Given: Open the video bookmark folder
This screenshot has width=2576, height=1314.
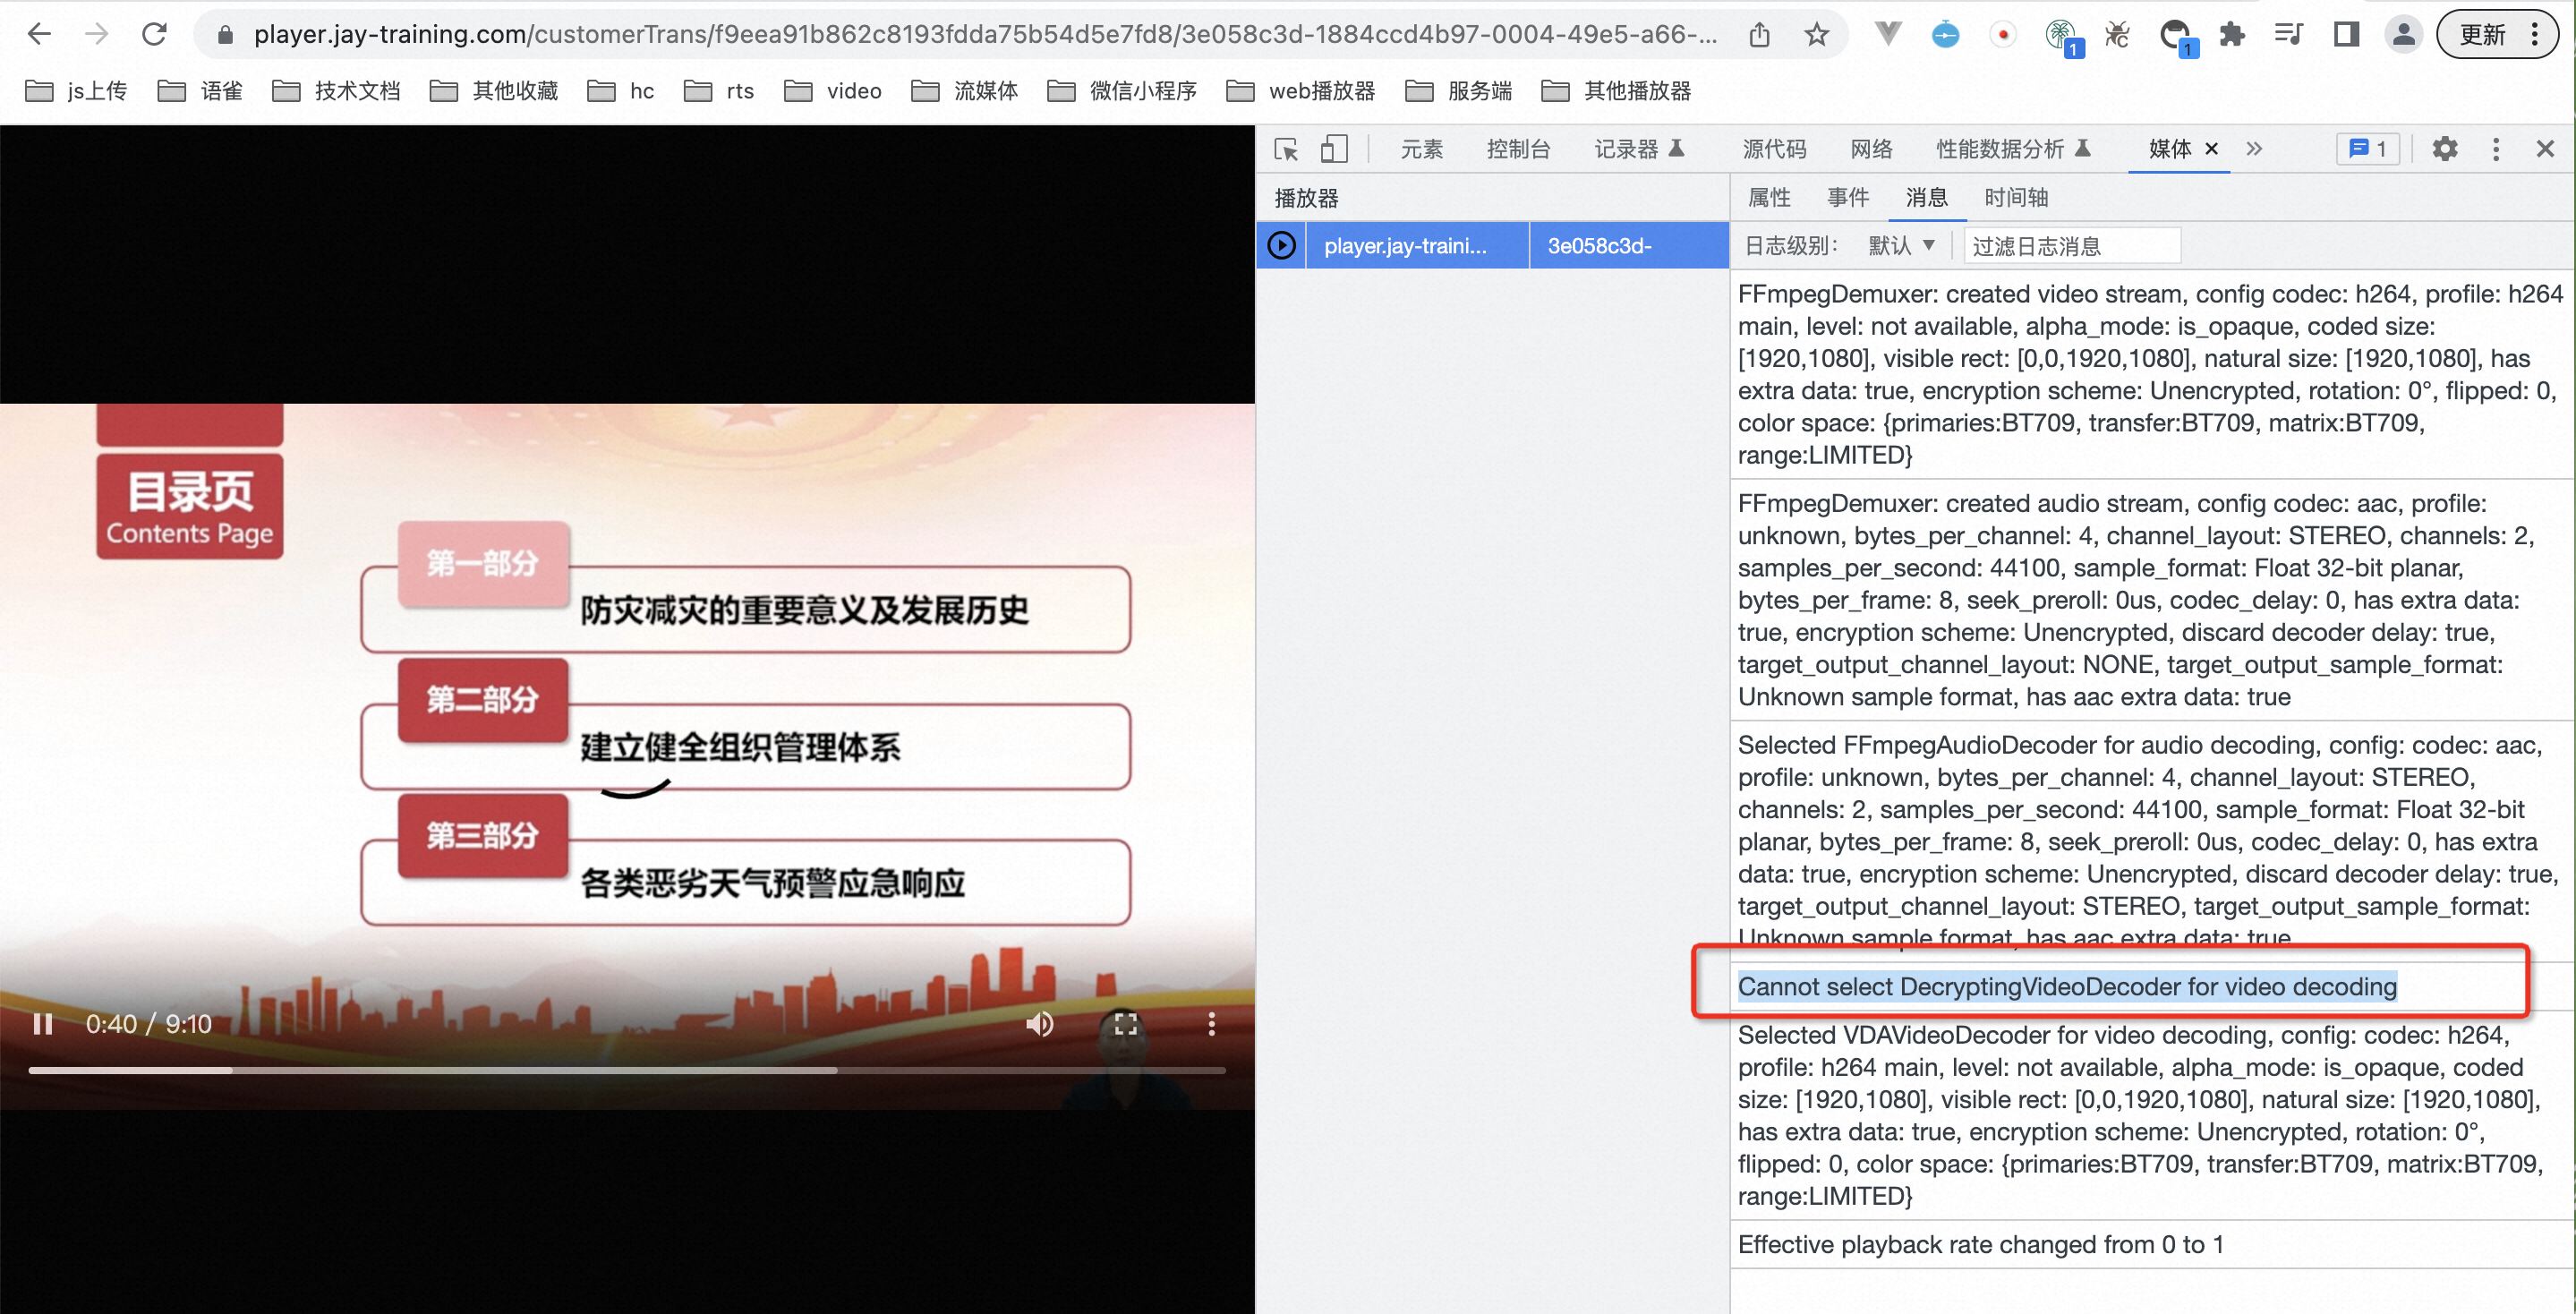Looking at the screenshot, I should pyautogui.click(x=833, y=91).
